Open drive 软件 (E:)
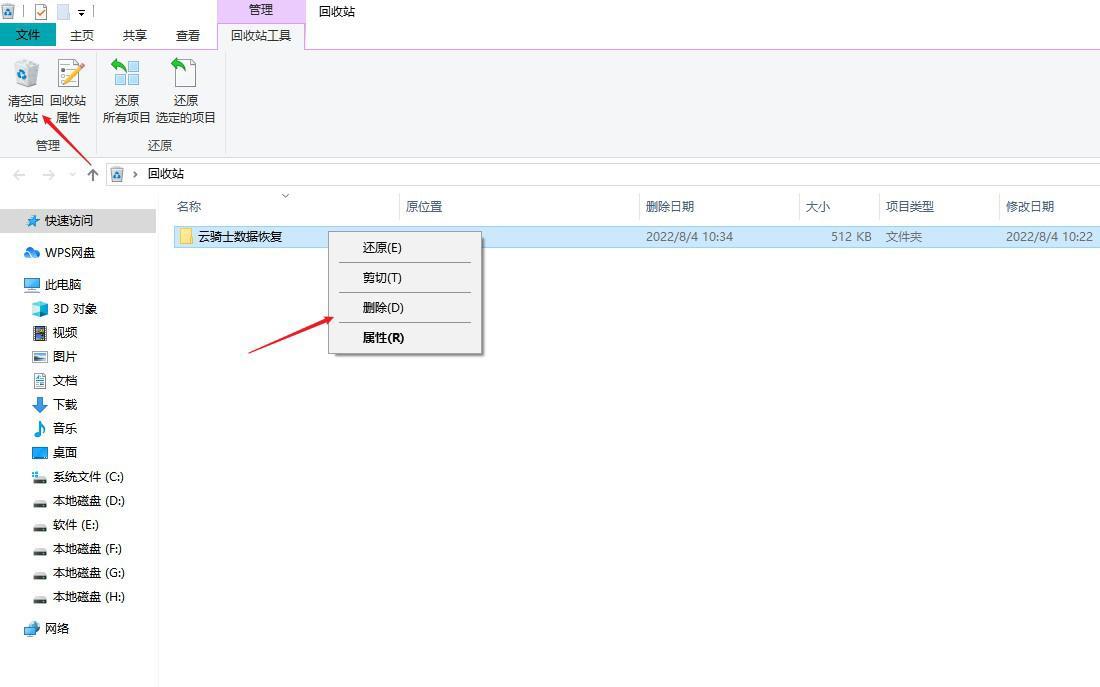The height and width of the screenshot is (687, 1100). click(x=76, y=524)
